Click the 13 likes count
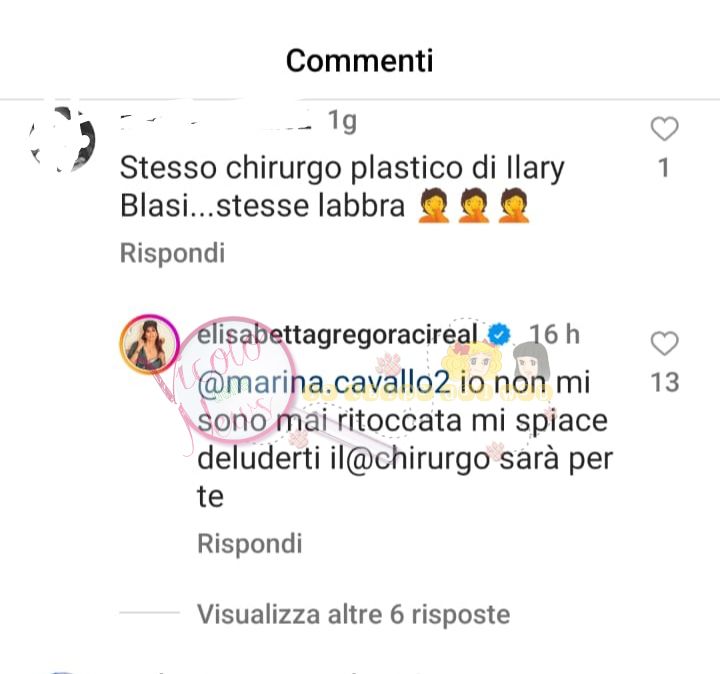The width and height of the screenshot is (720, 674). click(664, 382)
